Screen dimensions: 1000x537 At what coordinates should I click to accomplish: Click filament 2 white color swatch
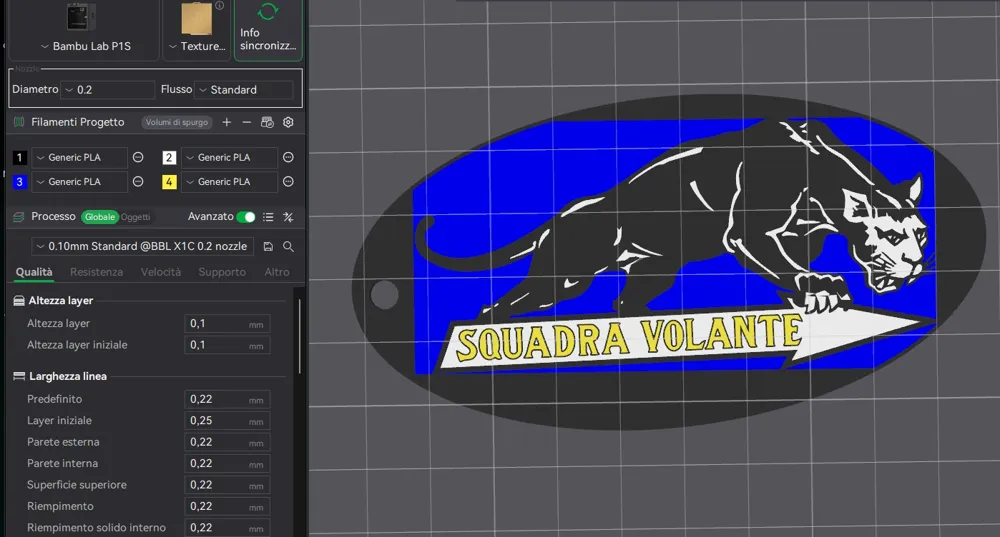(169, 158)
